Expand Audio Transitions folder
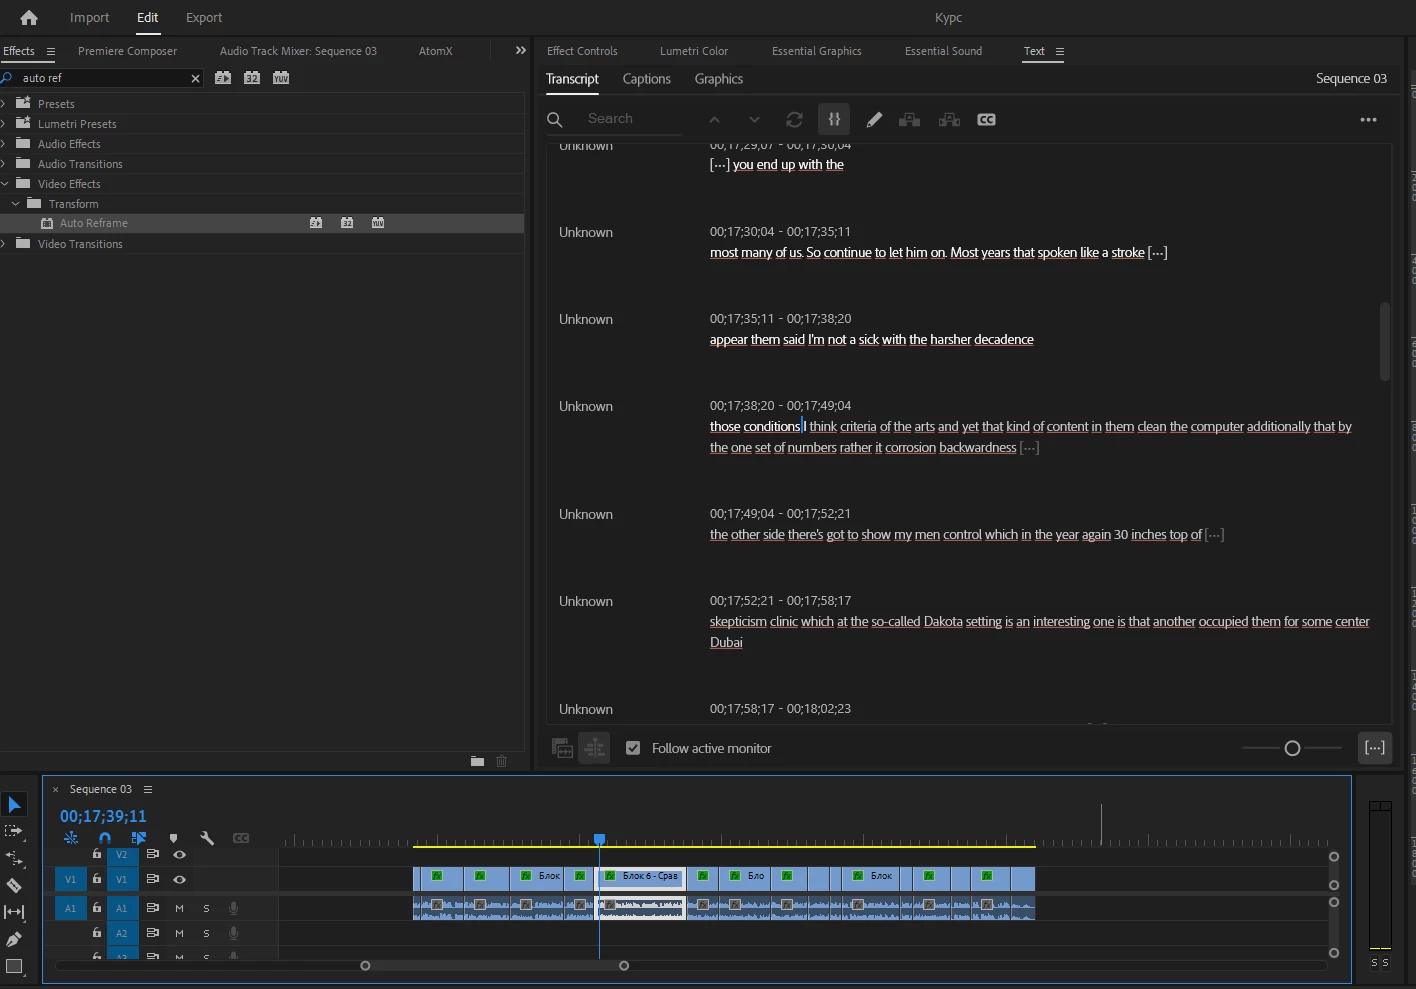Image resolution: width=1416 pixels, height=989 pixels. click(4, 163)
